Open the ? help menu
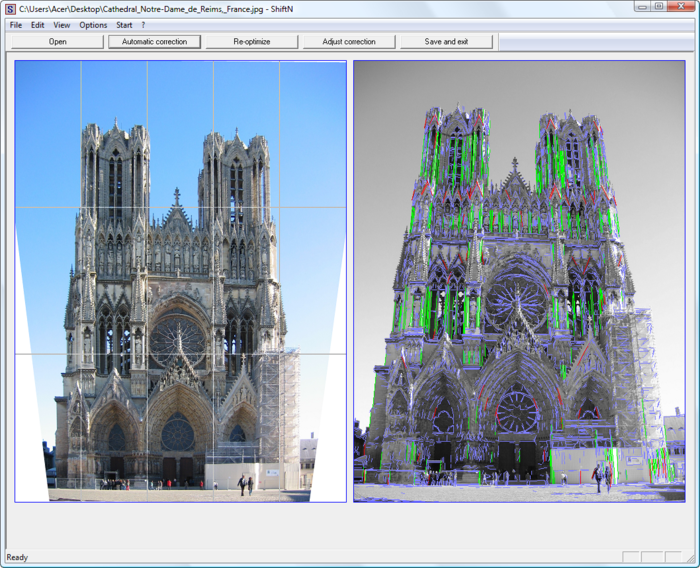 143,25
